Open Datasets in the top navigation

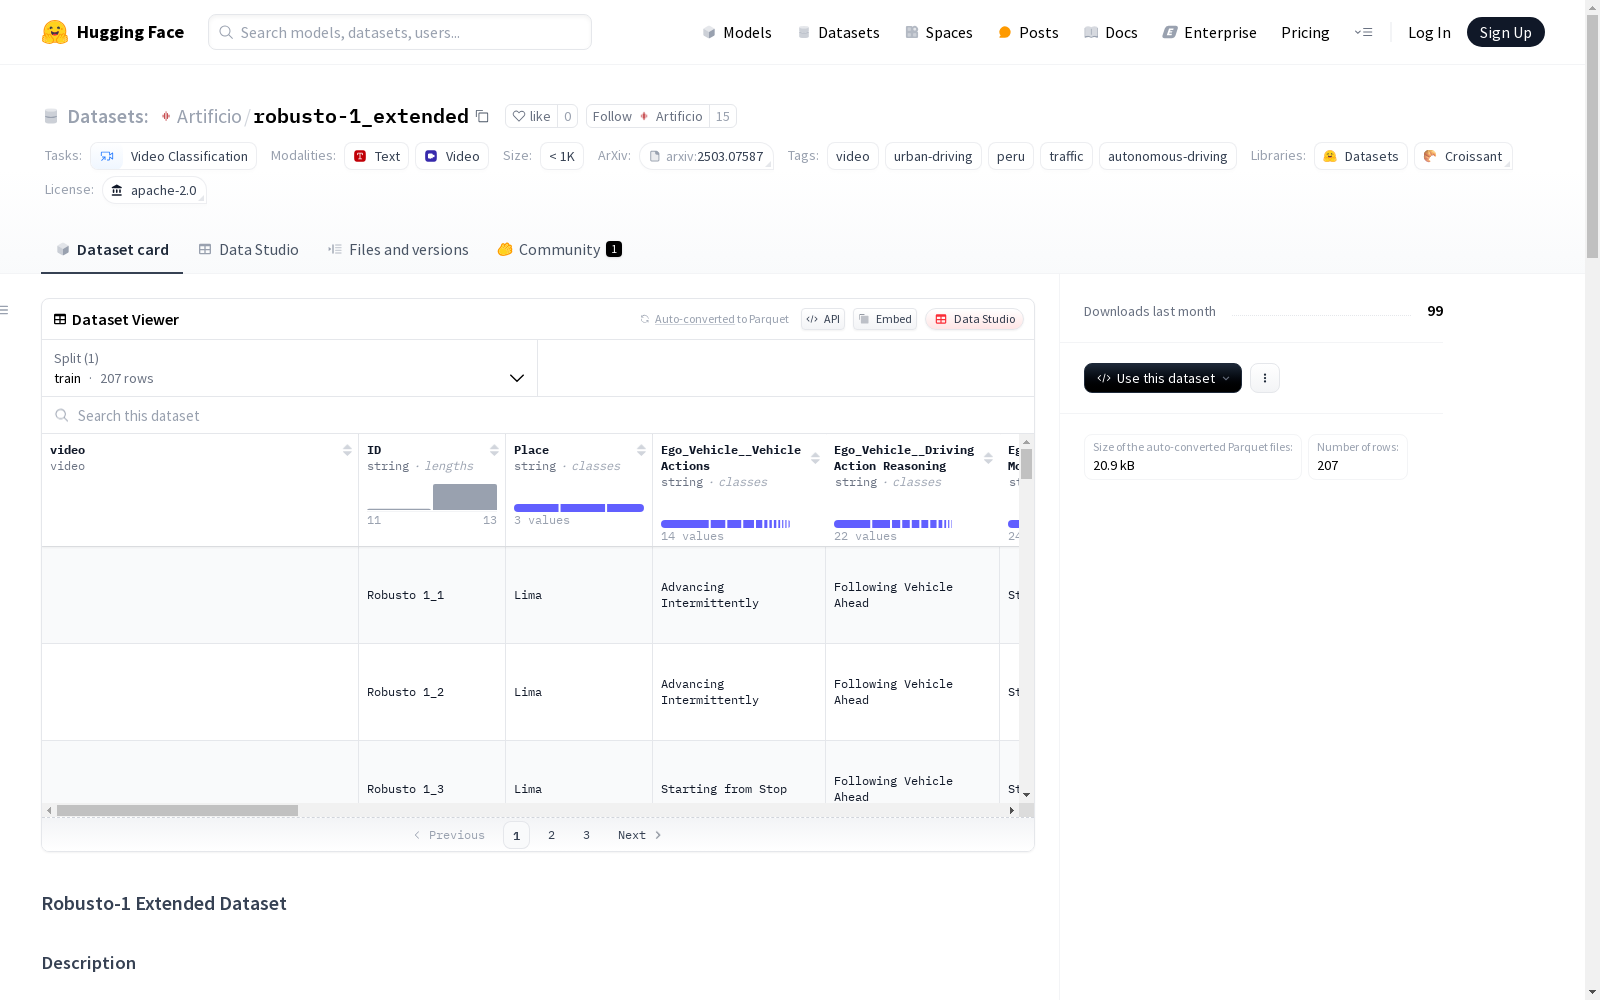pyautogui.click(x=838, y=32)
